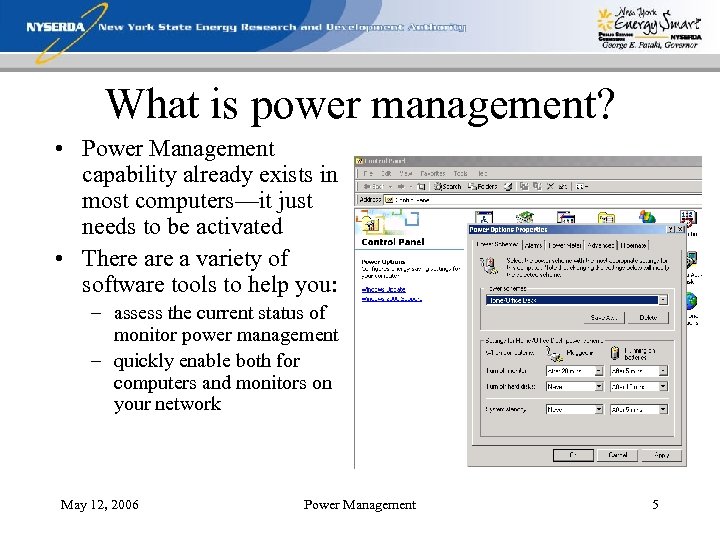Open the Add/Remove Hardware control panel icon

coord(524,217)
